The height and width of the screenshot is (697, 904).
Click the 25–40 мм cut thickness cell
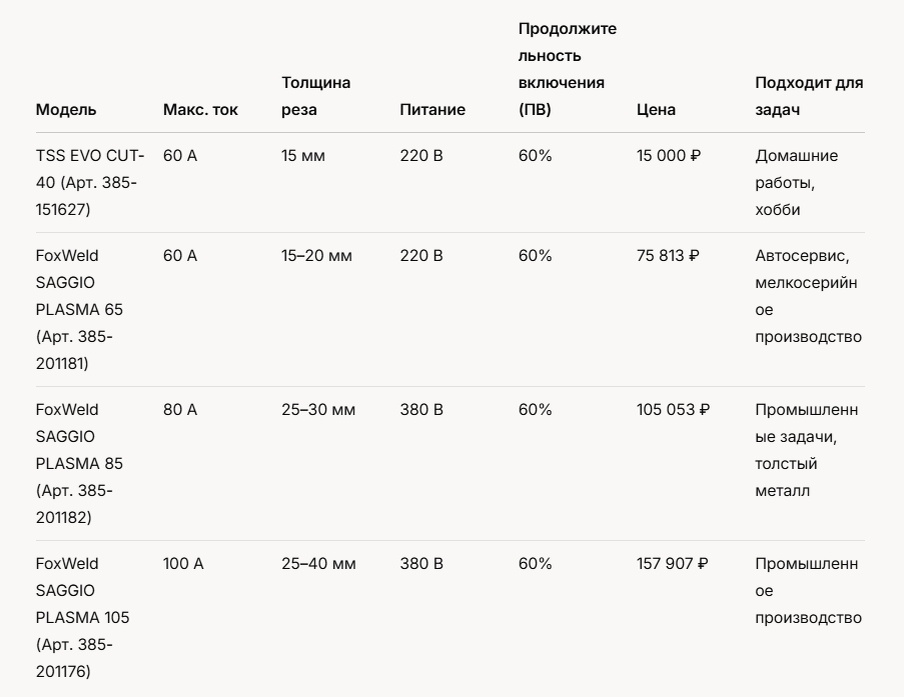click(x=318, y=564)
